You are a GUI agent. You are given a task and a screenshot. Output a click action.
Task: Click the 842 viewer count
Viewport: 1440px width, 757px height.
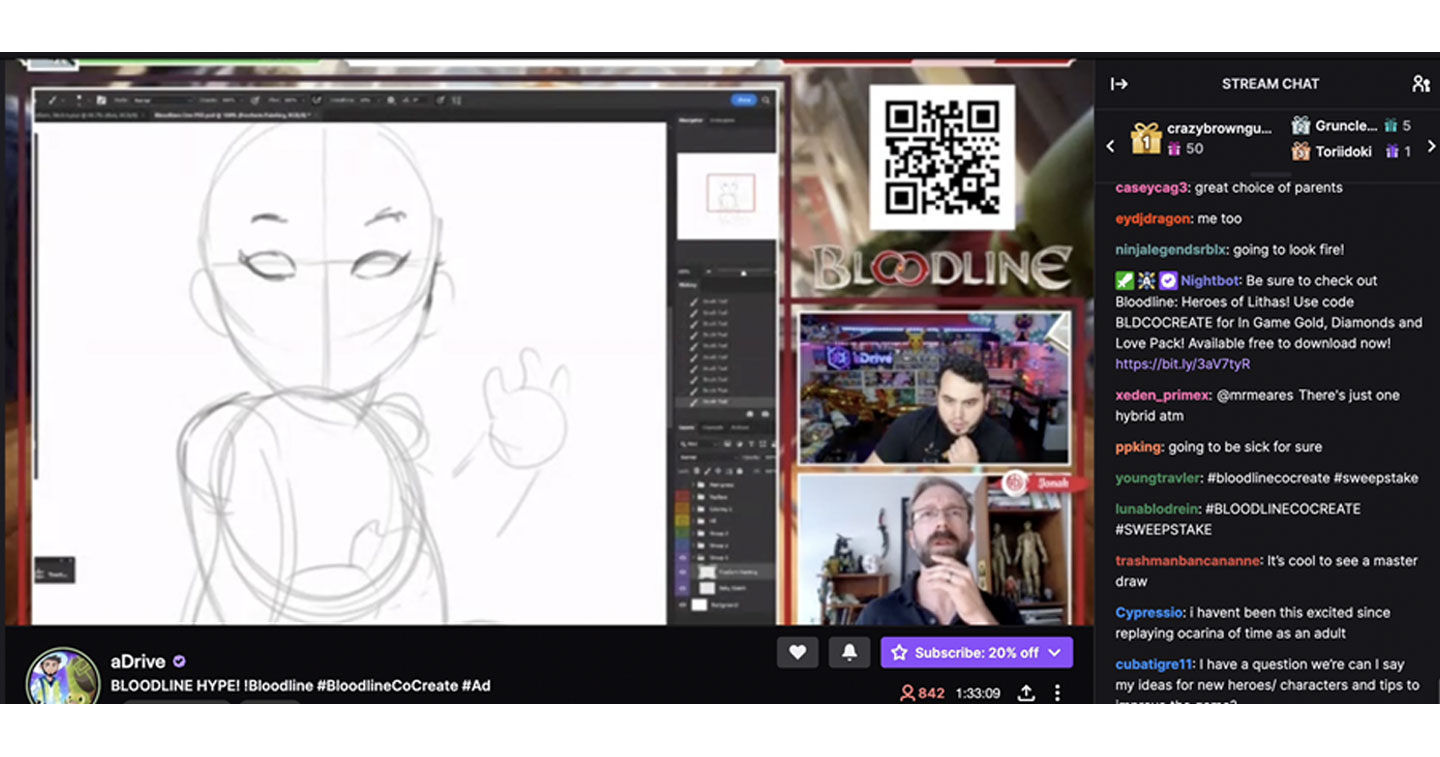point(922,693)
